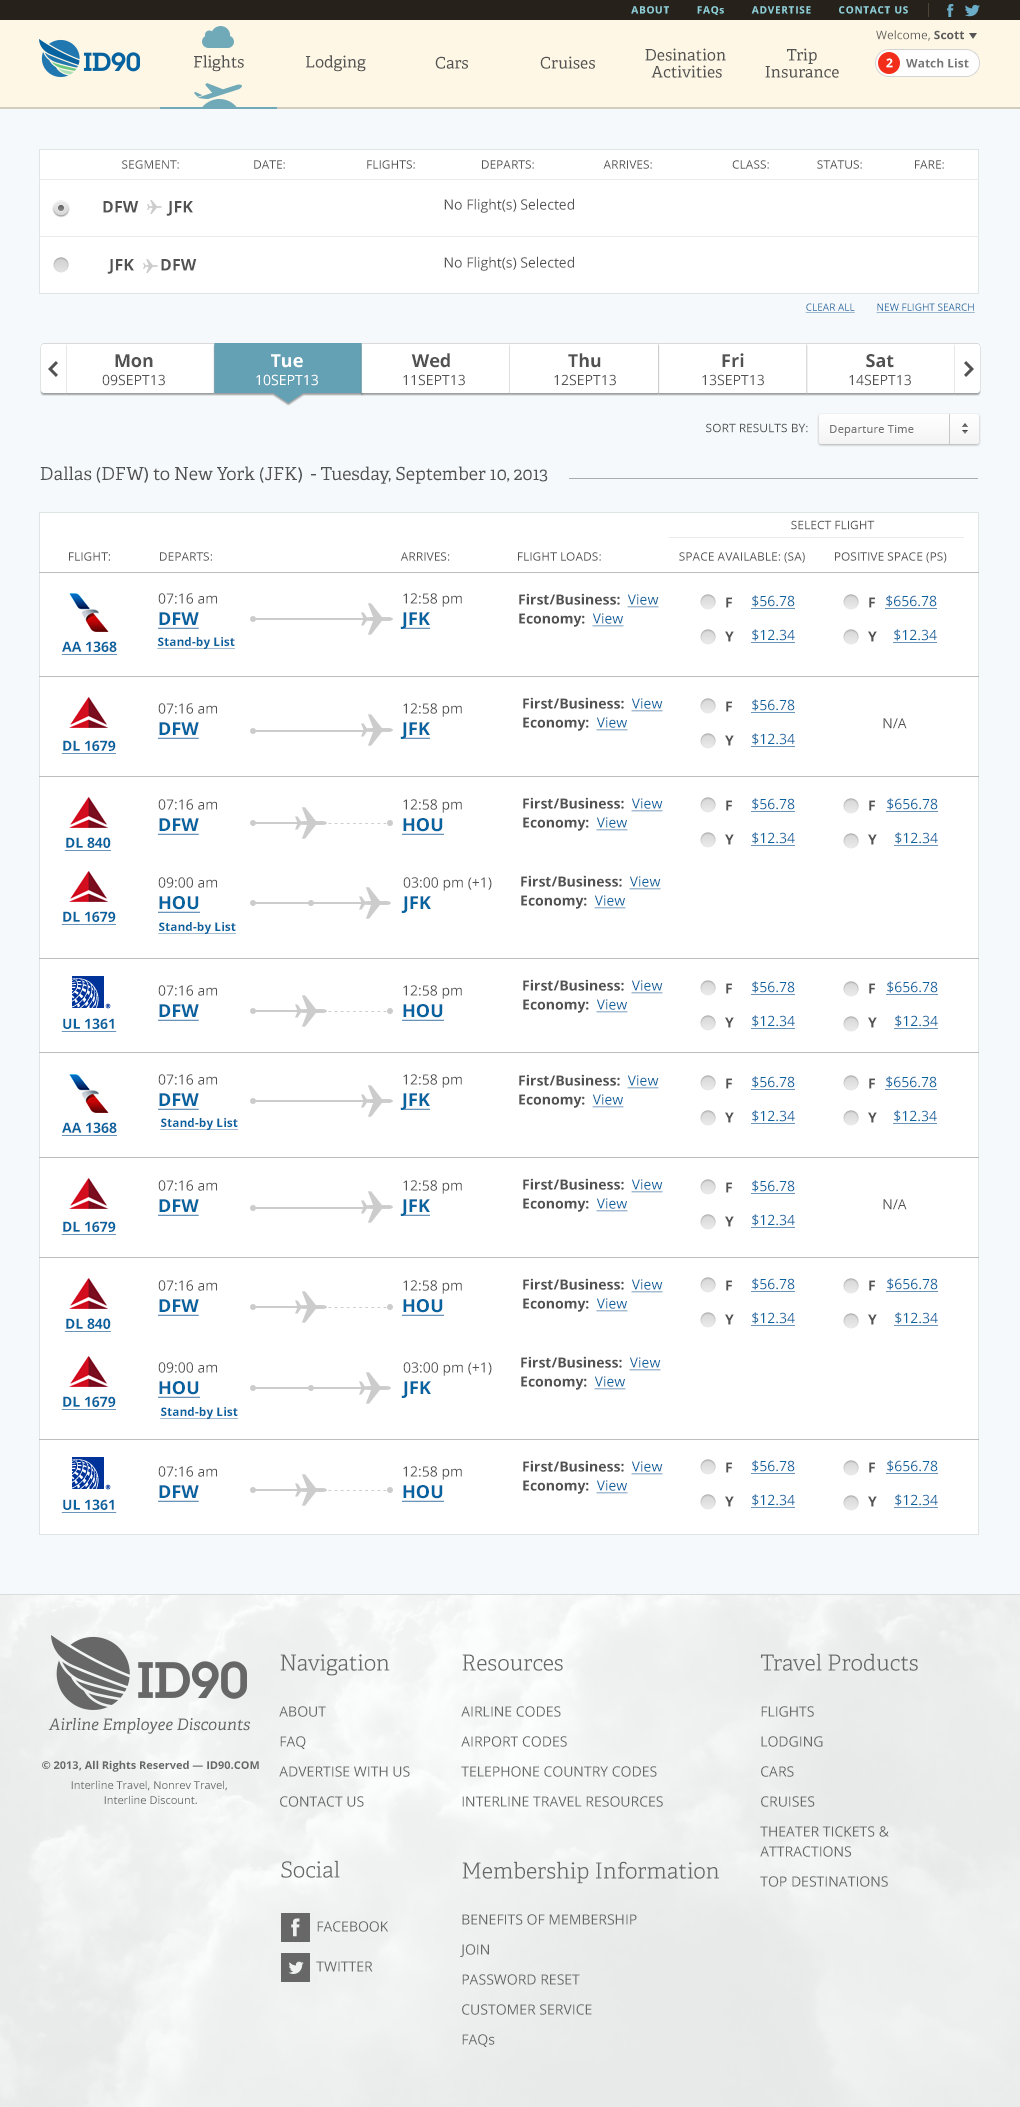Viewport: 1020px width, 2107px height.
Task: Open Facebook icon in top bar
Action: click(950, 10)
